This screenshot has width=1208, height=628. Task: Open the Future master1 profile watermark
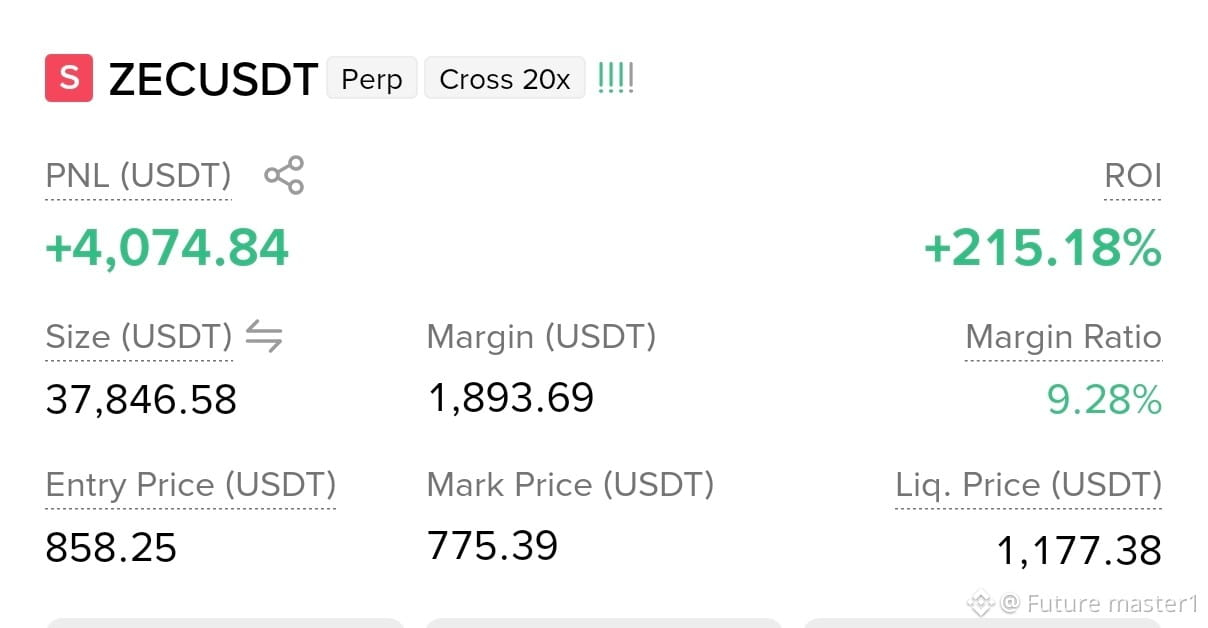pos(1099,603)
